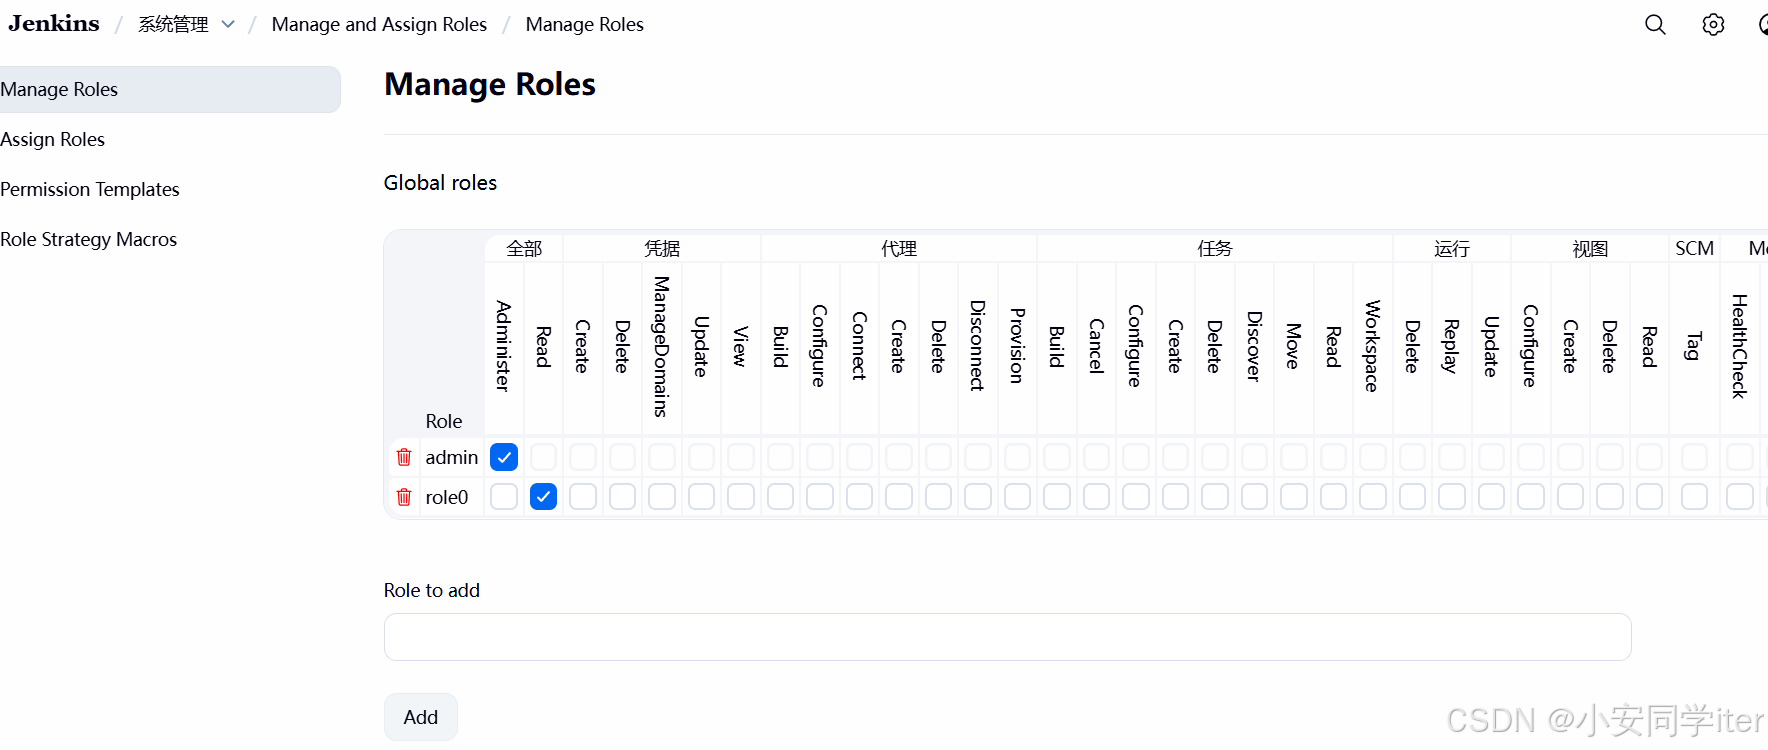This screenshot has height=750, width=1768.
Task: Click the 代理 group header
Action: click(x=899, y=248)
